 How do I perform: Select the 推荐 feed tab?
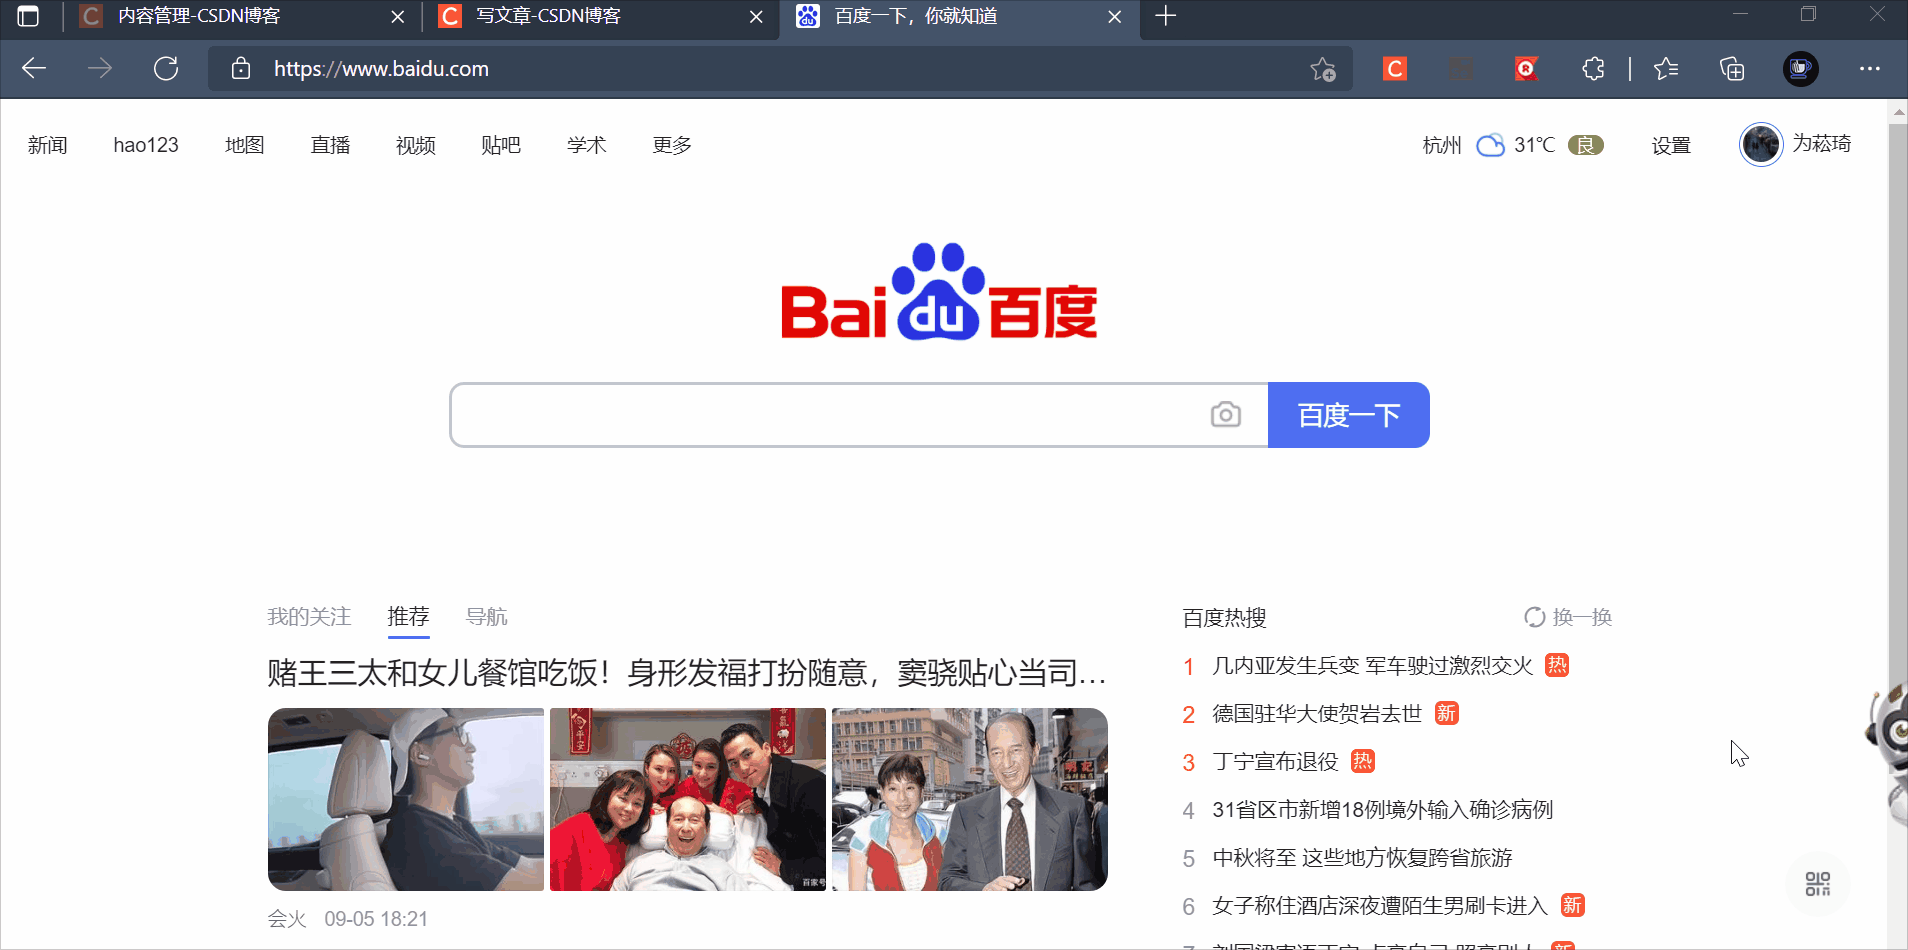408,617
